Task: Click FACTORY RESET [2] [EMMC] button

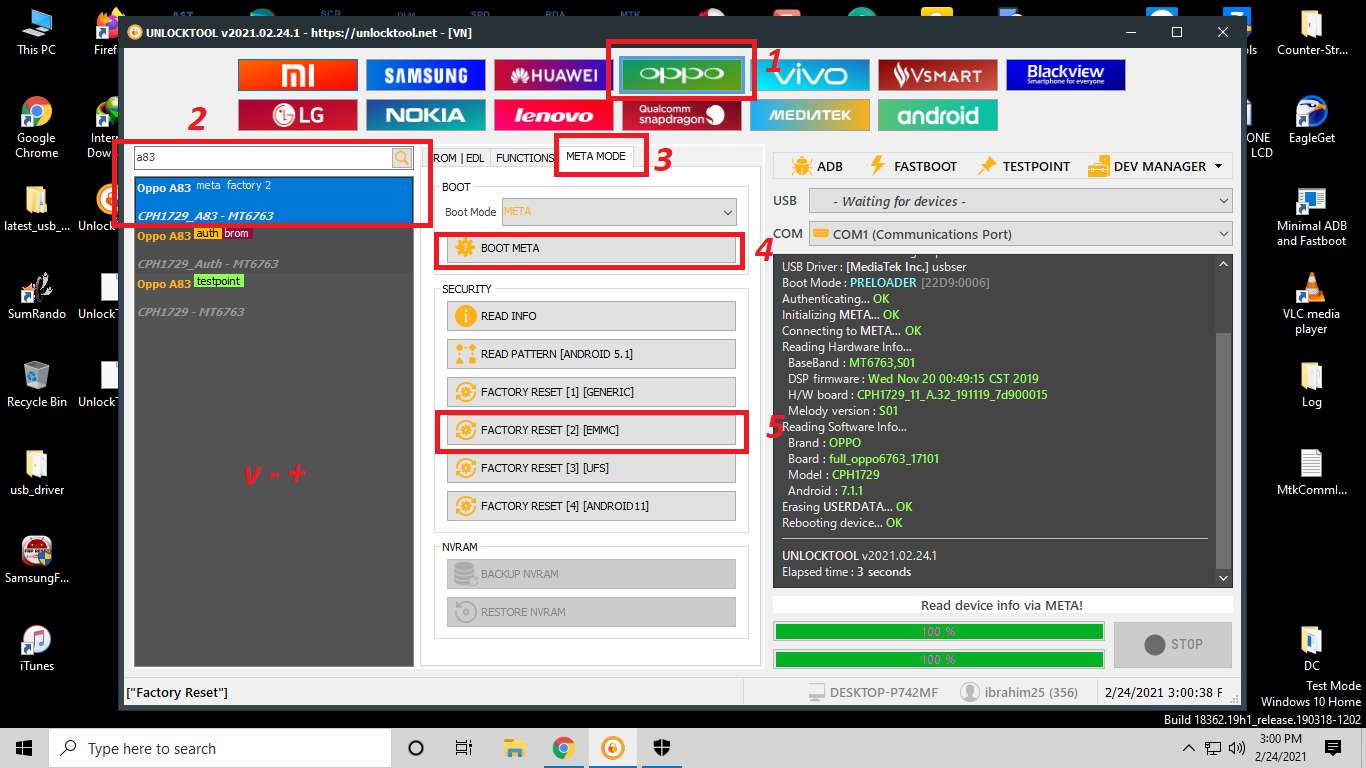Action: [591, 430]
